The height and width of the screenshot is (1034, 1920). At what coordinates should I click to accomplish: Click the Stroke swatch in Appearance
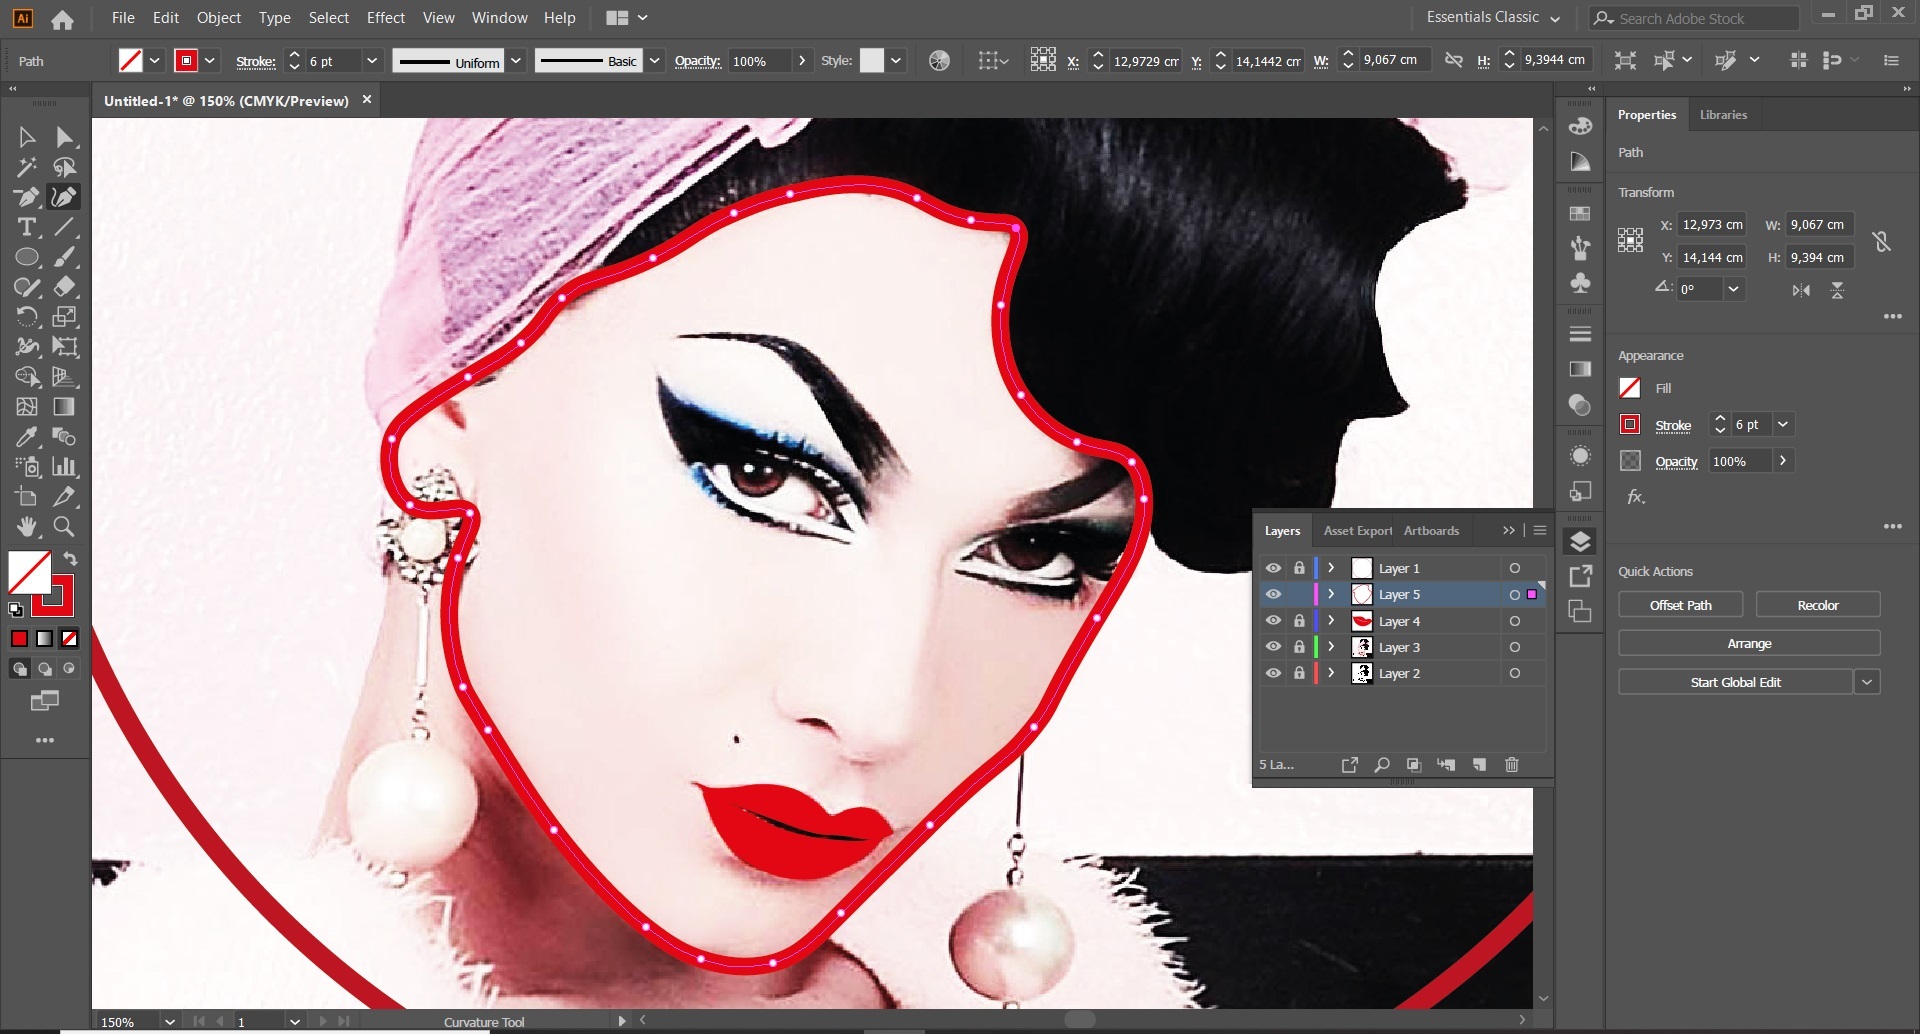[1630, 425]
